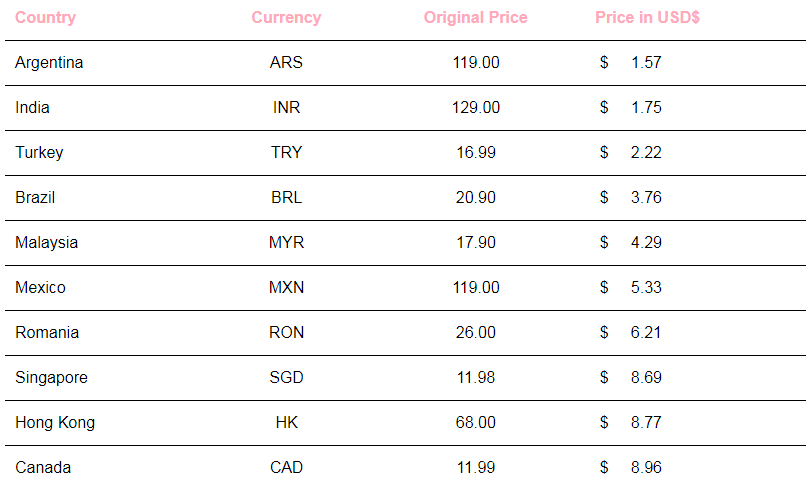Select Brazil's USD price 3.76
809x490 pixels.
646,197
